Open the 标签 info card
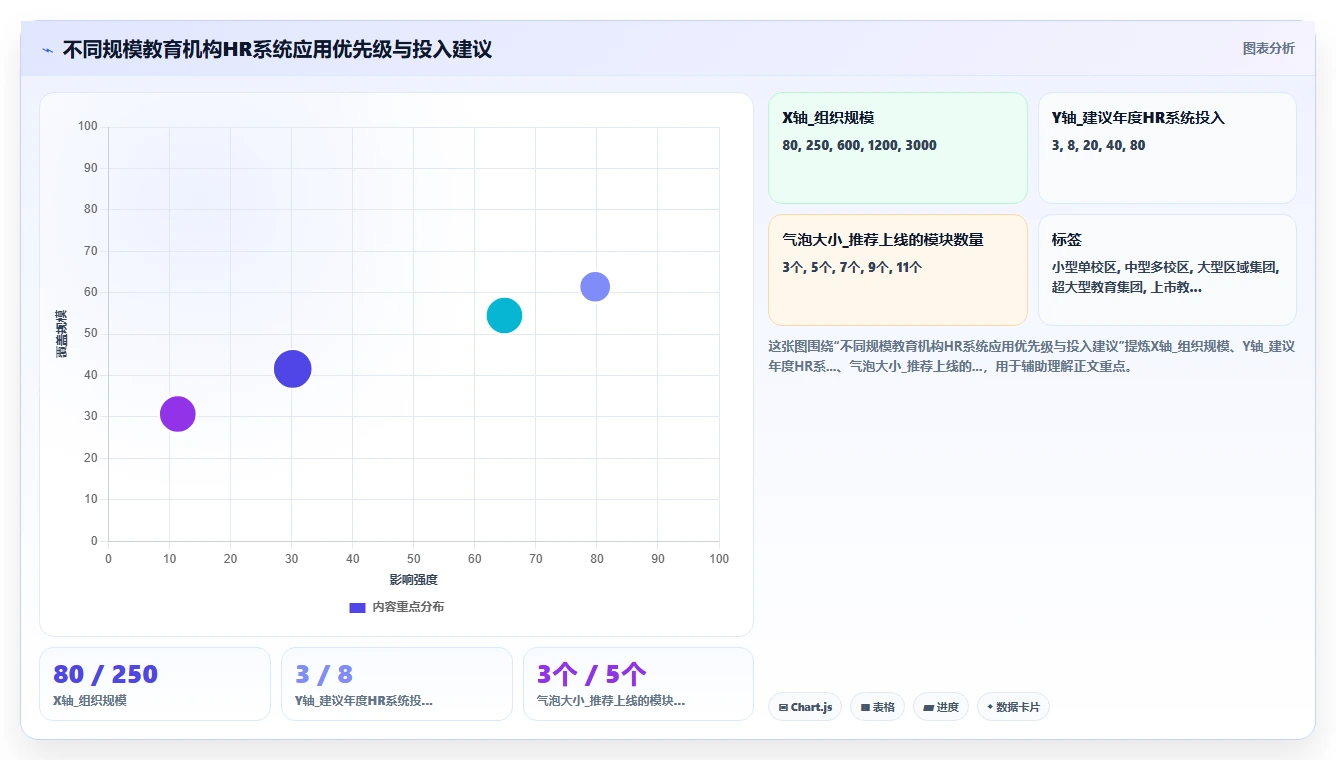Screen dimensions: 1336x760 coord(1167,270)
